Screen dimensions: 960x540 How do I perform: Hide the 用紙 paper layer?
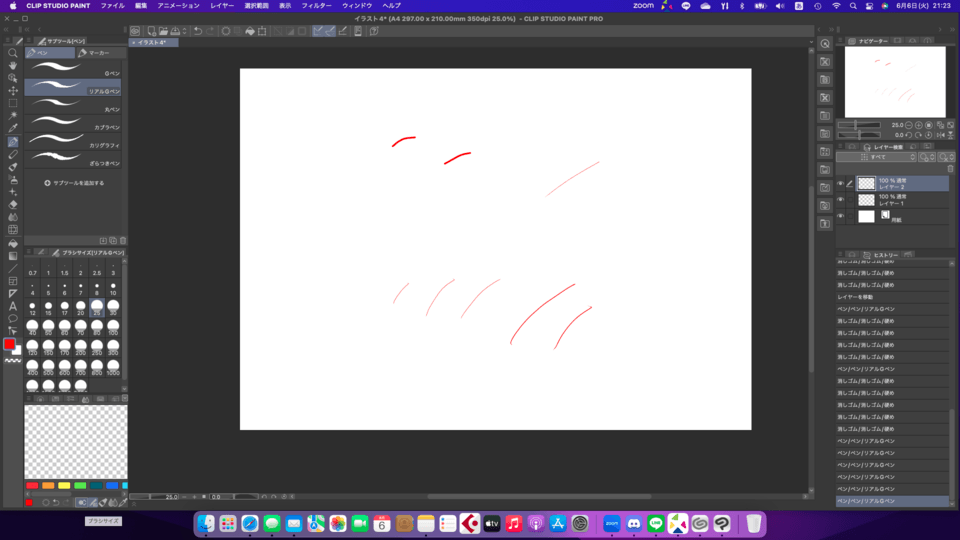841,216
